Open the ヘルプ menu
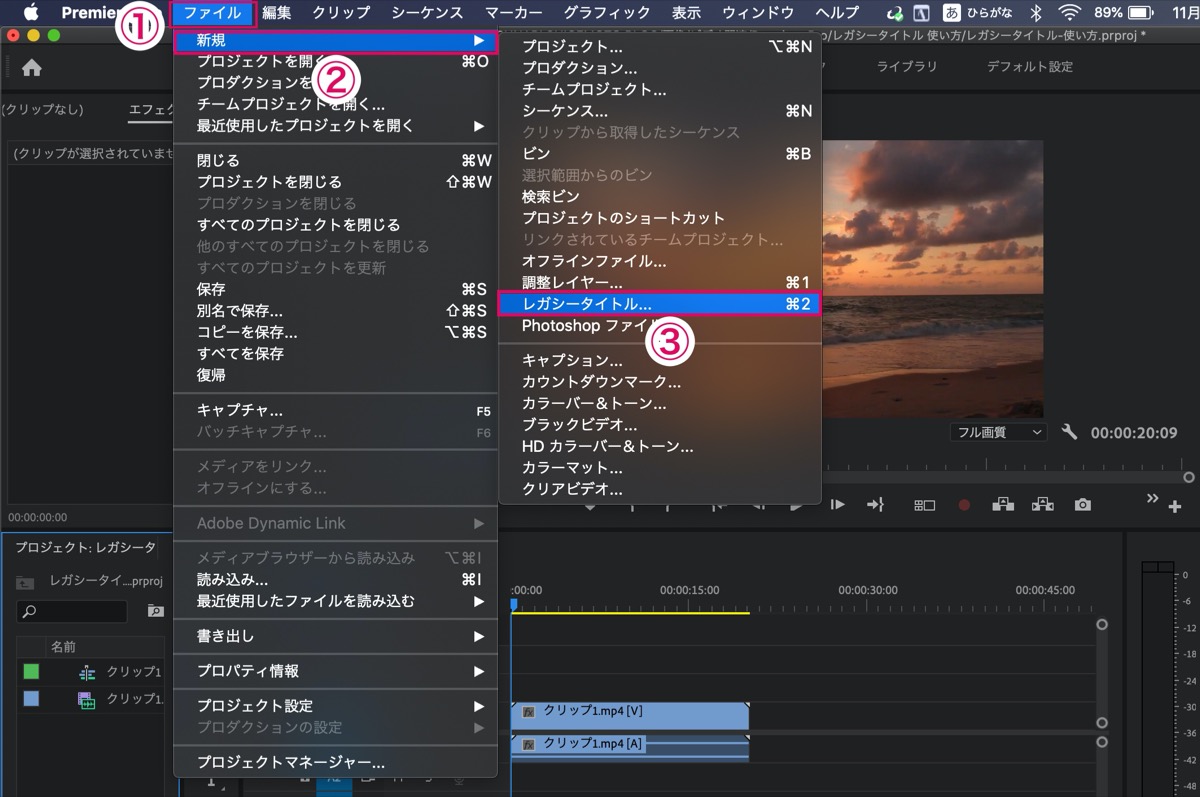 tap(837, 13)
